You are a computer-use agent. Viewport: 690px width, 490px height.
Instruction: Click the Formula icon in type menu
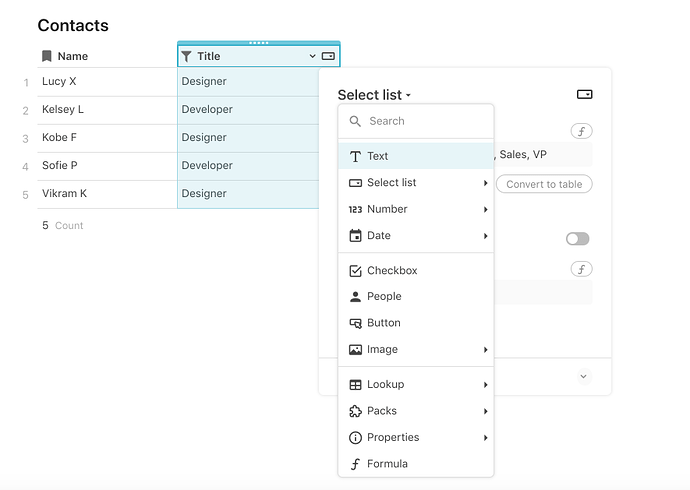(x=355, y=464)
